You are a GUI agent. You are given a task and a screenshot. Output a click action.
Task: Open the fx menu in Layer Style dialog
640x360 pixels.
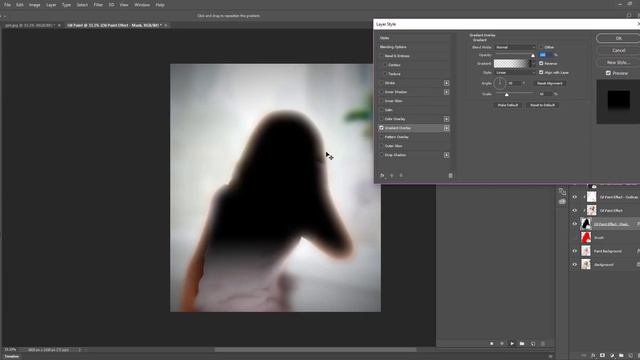pos(382,176)
